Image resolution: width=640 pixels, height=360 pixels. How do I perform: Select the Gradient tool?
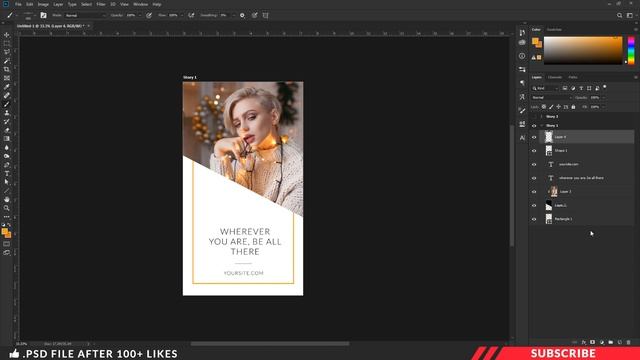[x=7, y=139]
